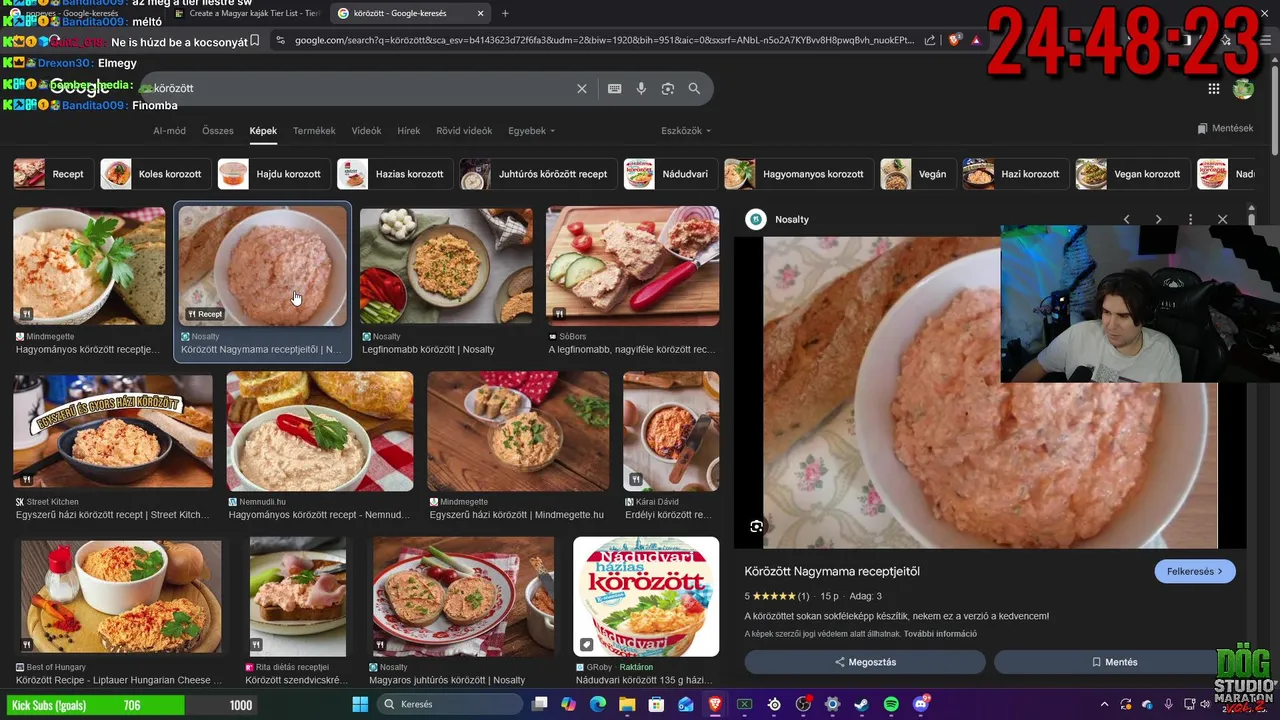Screen dimensions: 1280x720
Task: Select Hagyomanyos korozott filter chip
Action: click(x=799, y=174)
